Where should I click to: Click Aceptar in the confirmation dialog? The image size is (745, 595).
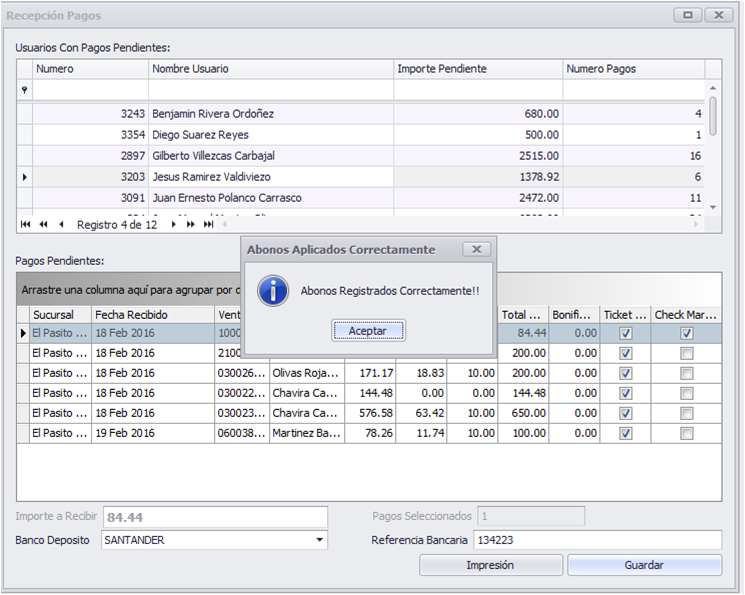click(368, 331)
